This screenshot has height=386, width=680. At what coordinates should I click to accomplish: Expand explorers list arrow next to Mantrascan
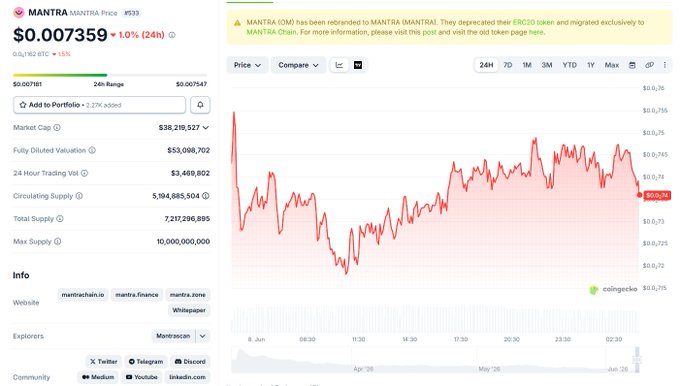pos(203,336)
